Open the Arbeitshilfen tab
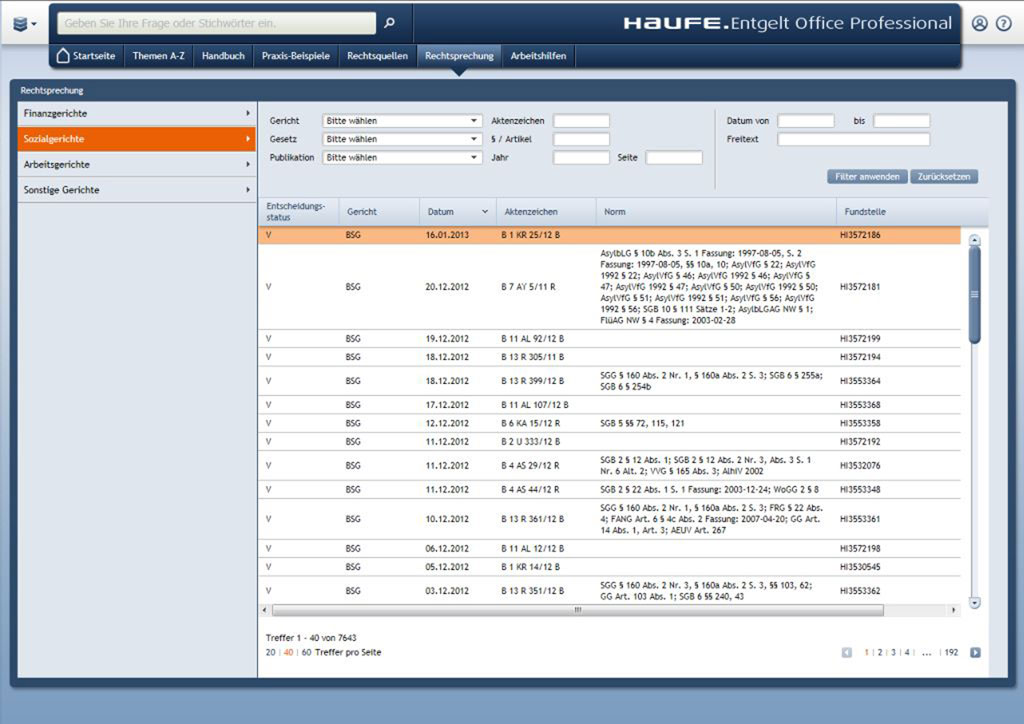The height and width of the screenshot is (724, 1024). pos(538,56)
